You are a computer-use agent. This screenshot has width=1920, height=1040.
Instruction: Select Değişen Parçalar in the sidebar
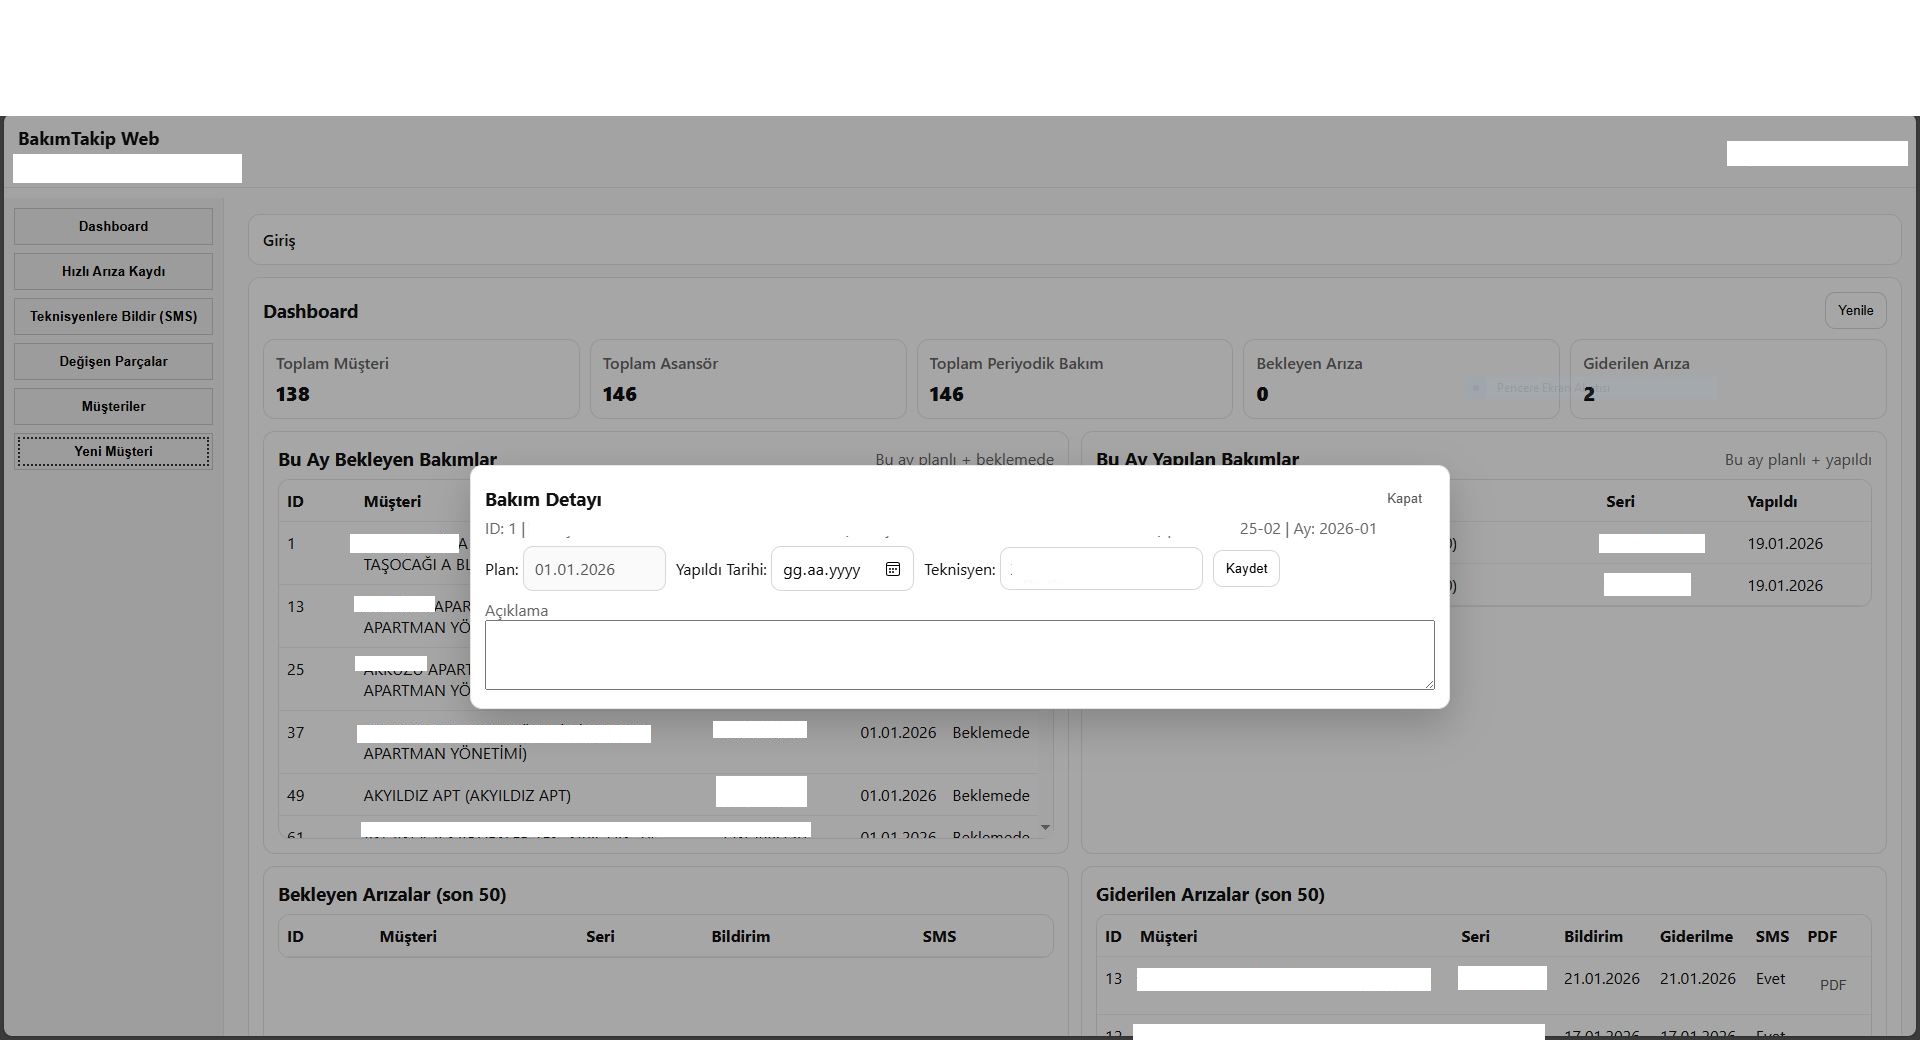[113, 361]
